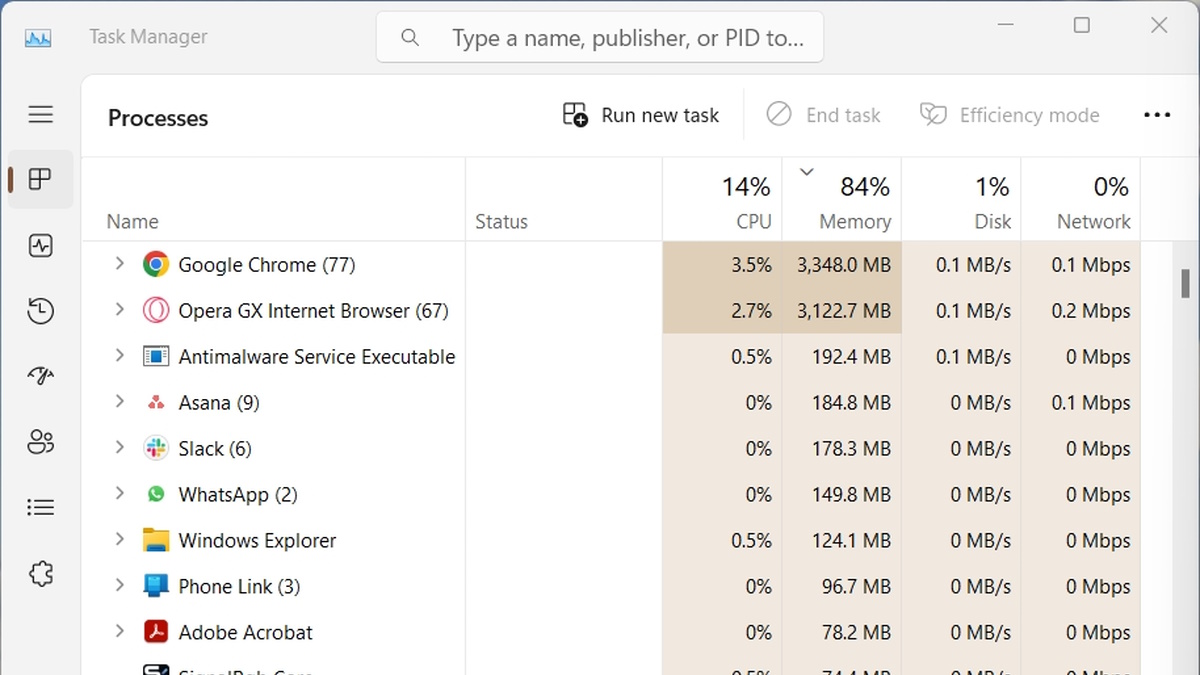Expand the Slack process group
Viewport: 1200px width, 675px height.
(119, 447)
